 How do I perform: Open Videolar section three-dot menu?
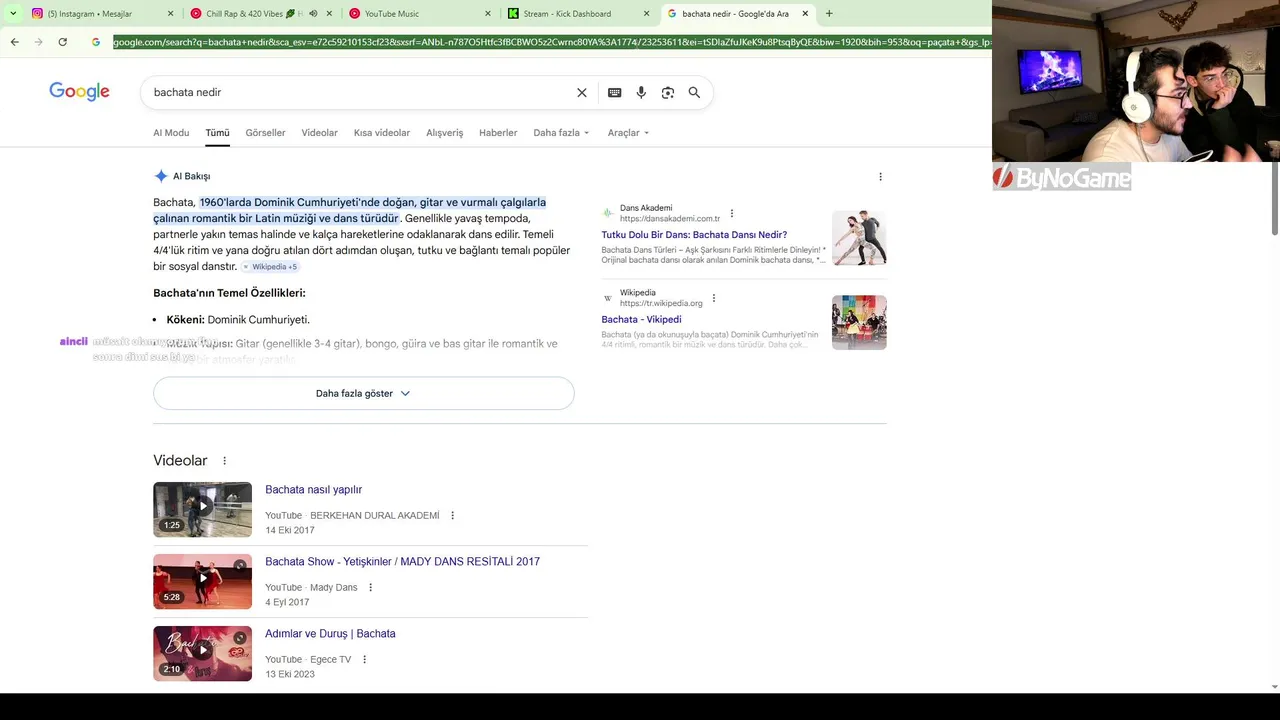pyautogui.click(x=224, y=461)
